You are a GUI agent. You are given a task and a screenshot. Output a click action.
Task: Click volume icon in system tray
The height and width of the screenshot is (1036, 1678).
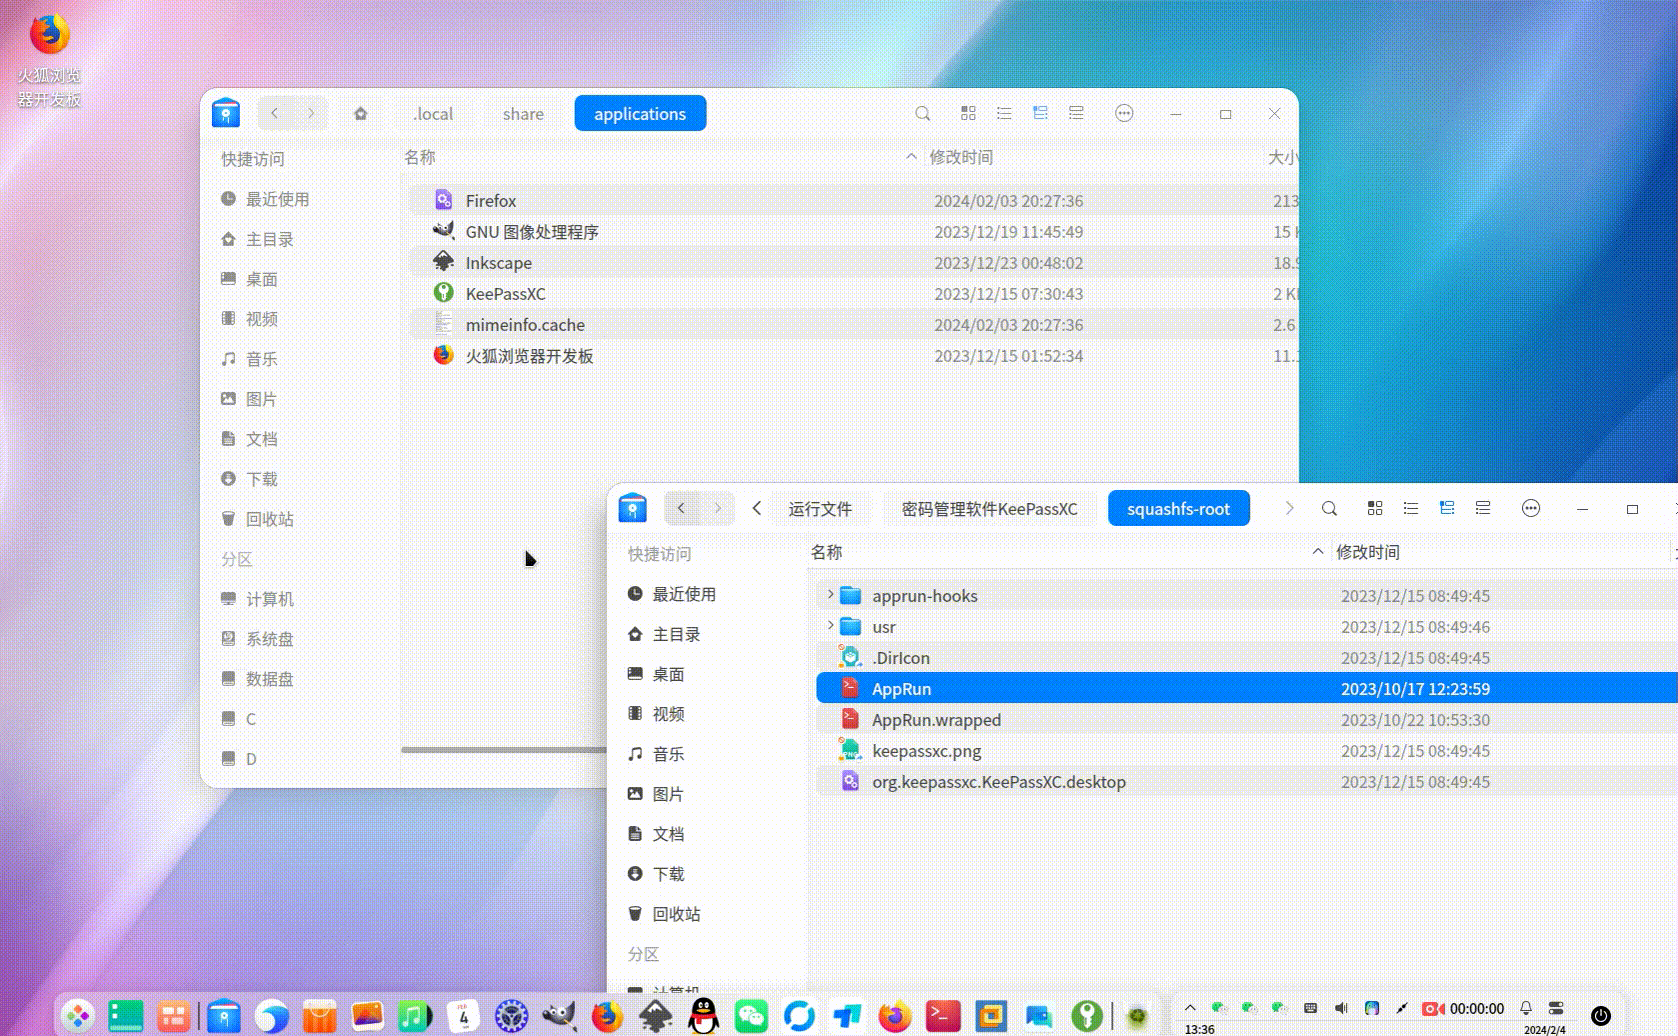(1341, 1008)
